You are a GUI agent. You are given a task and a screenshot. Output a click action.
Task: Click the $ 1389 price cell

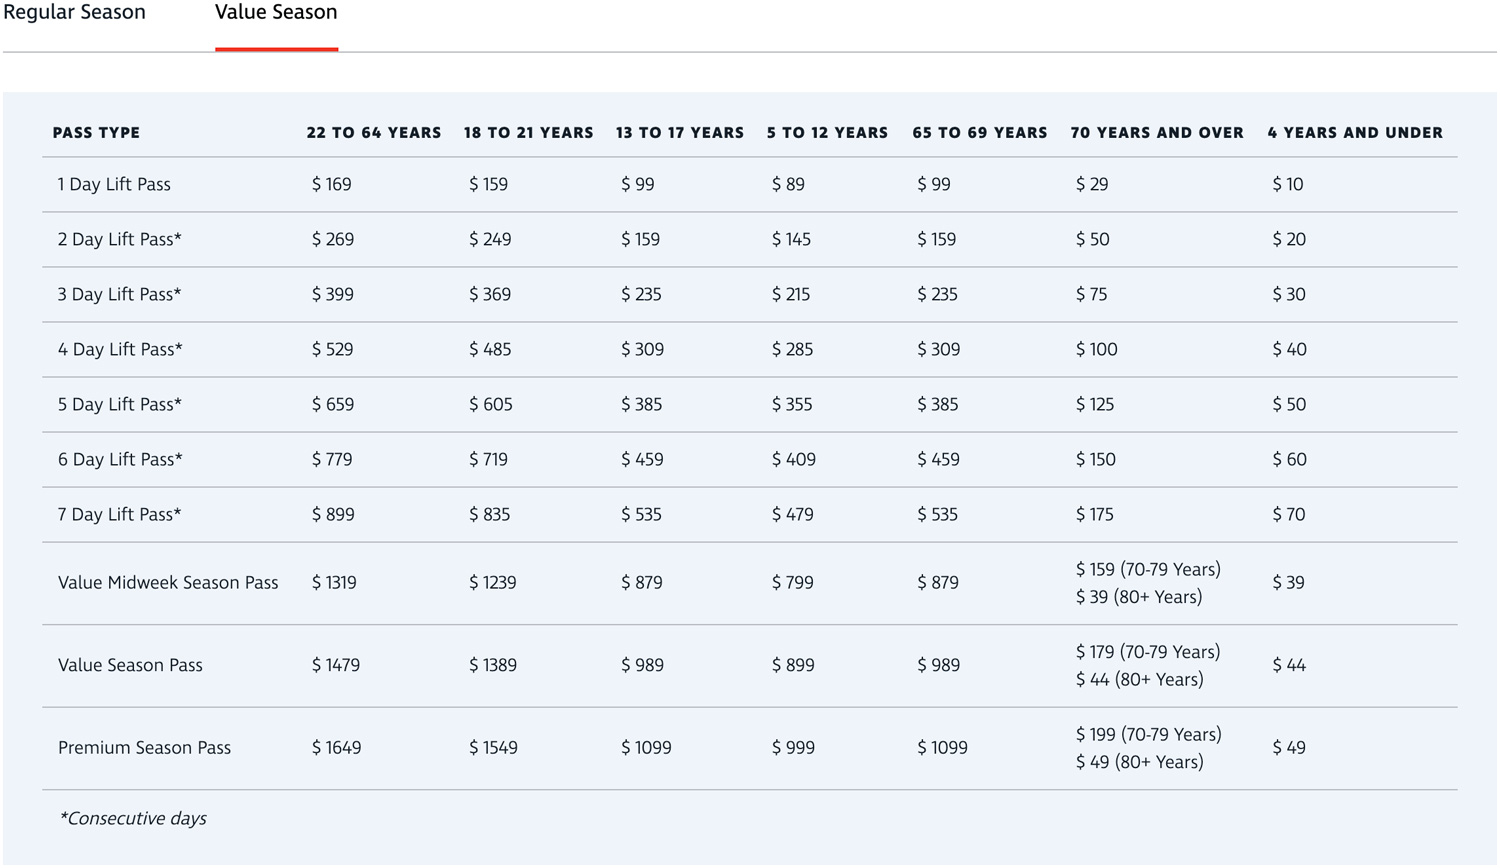point(493,666)
